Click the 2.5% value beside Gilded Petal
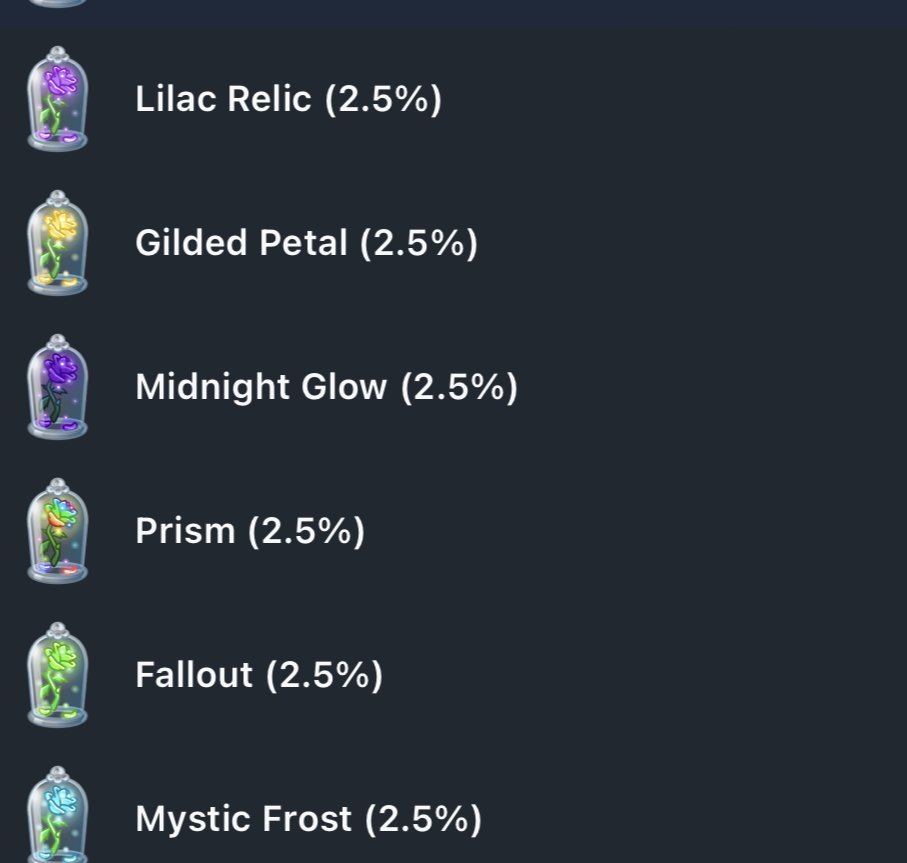This screenshot has width=907, height=863. click(419, 244)
